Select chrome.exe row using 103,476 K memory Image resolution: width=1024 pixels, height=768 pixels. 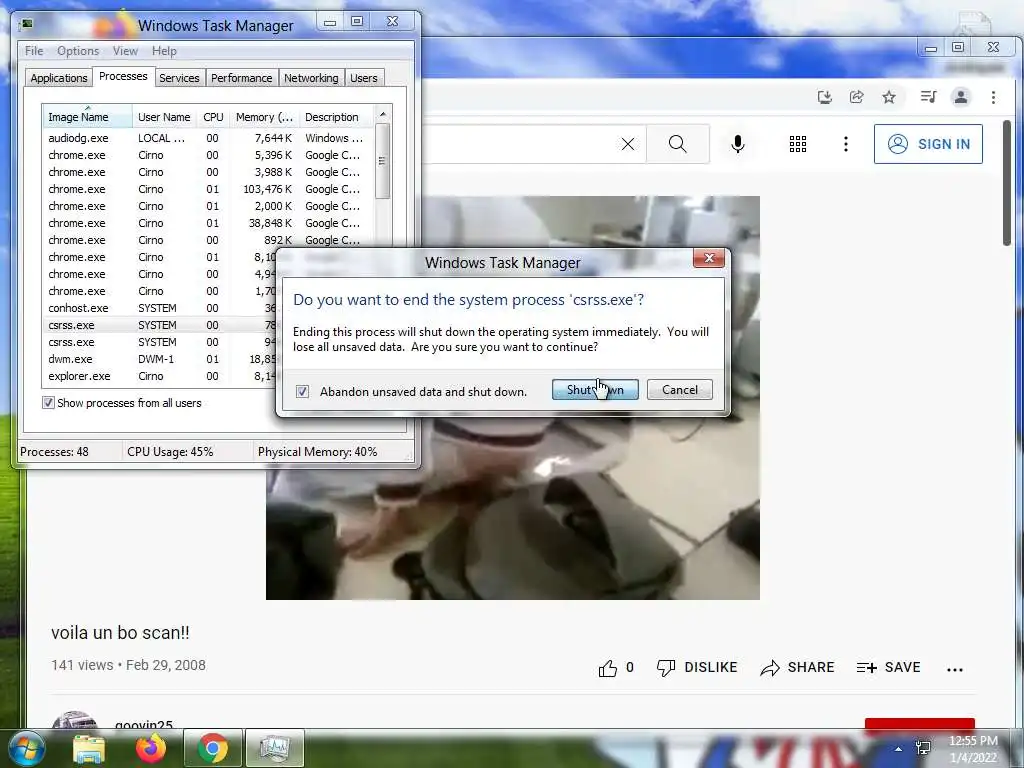(208, 189)
